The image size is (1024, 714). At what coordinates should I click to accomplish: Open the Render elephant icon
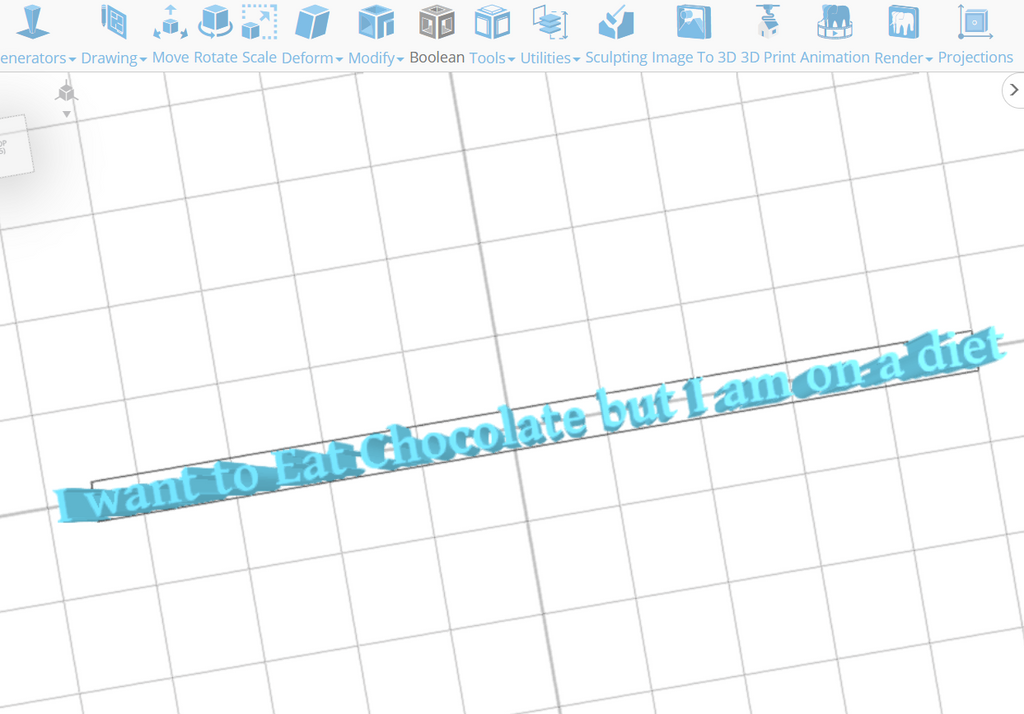coord(904,22)
